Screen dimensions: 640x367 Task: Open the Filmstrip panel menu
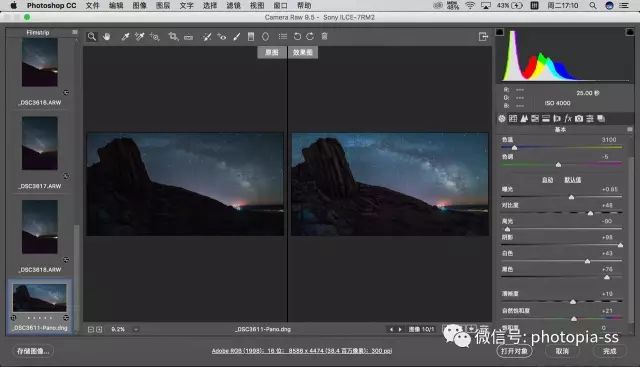coord(75,32)
